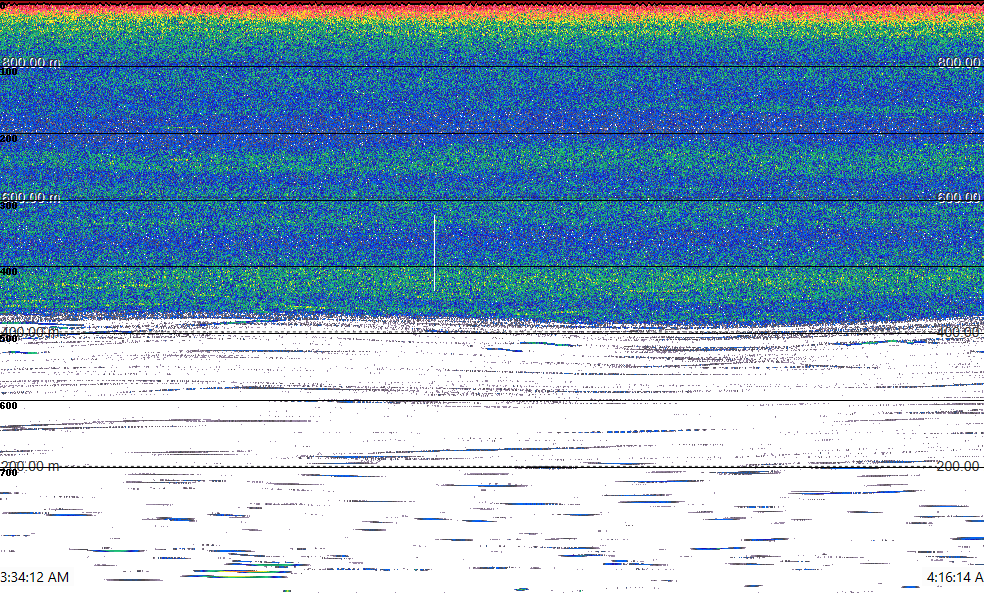Click the right-side 800.00 range label
This screenshot has height=594, width=984.
[960, 62]
